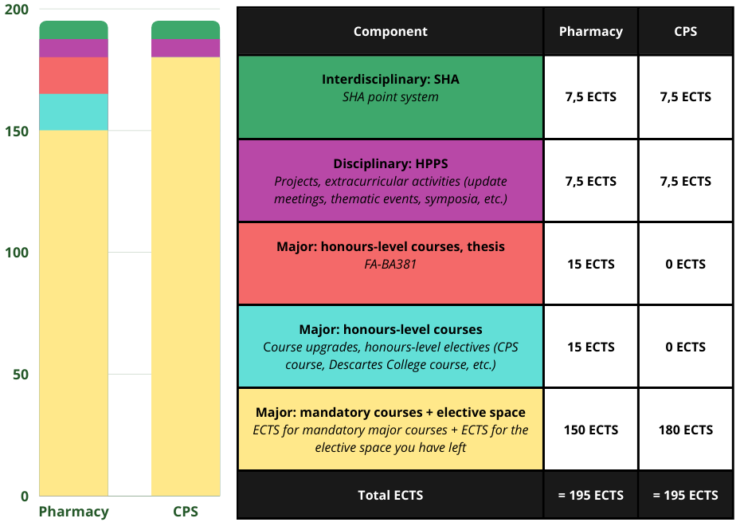Click the "Component" table header
The width and height of the screenshot is (740, 526).
click(x=390, y=31)
